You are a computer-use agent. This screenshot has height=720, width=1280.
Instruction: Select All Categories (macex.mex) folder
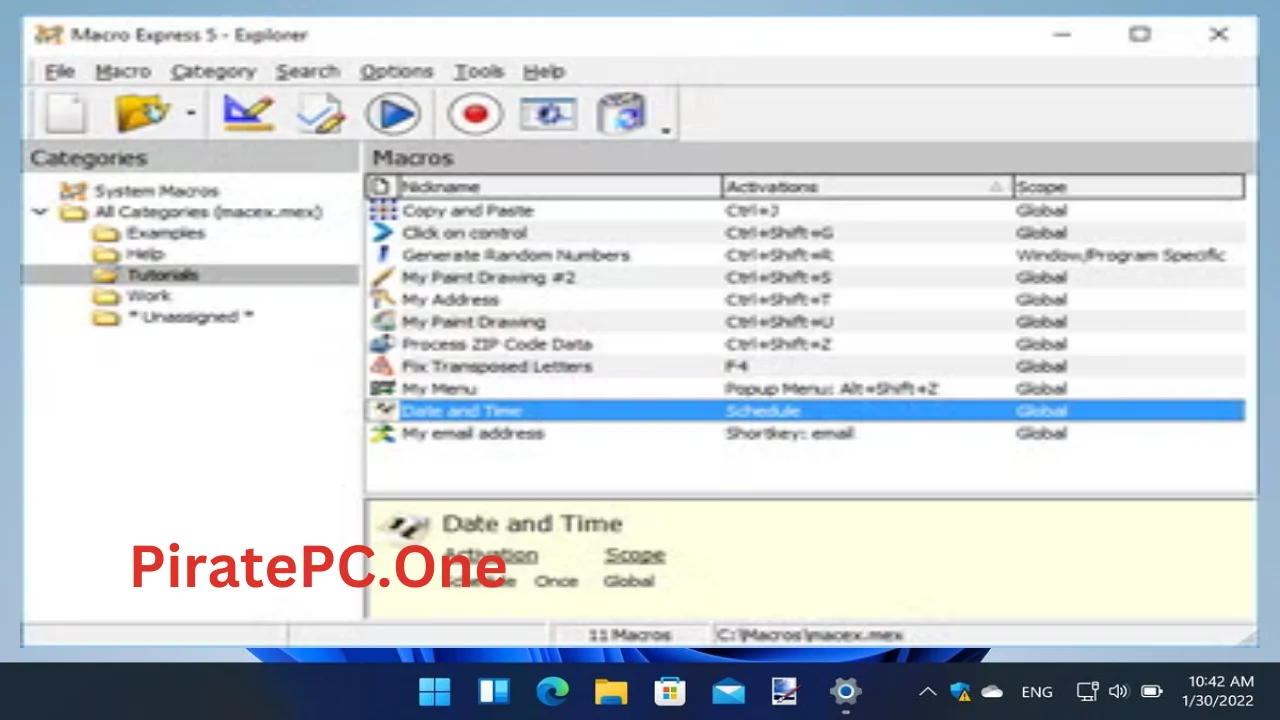208,212
